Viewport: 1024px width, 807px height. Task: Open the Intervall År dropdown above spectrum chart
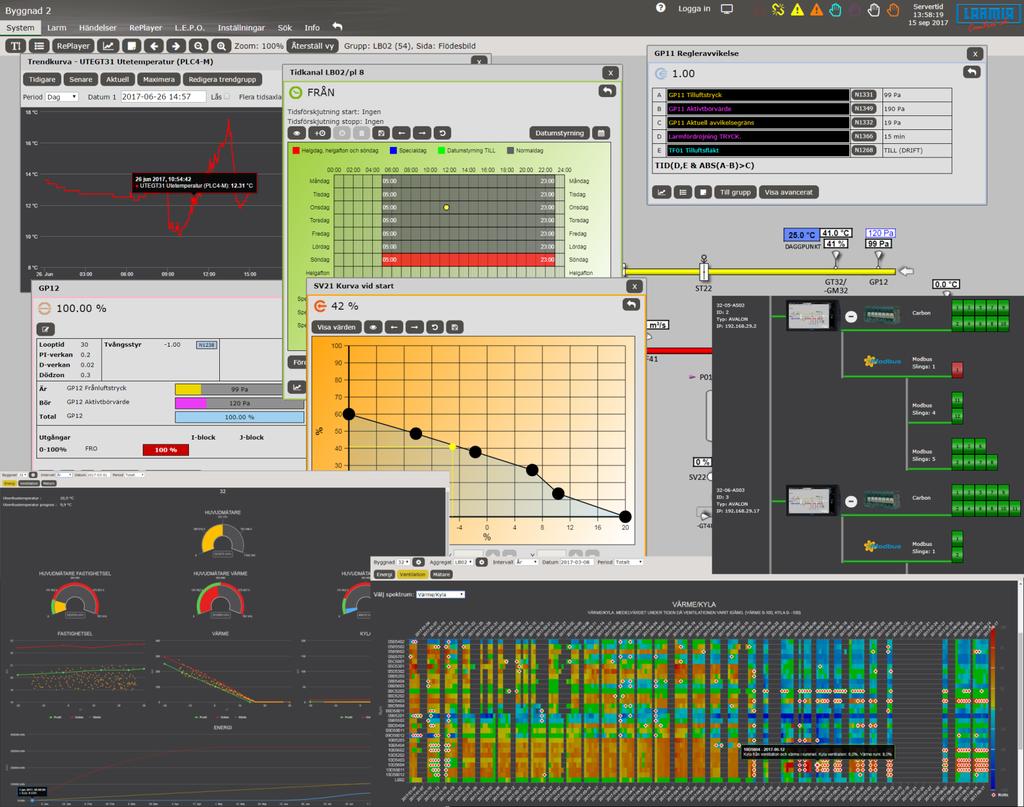[x=526, y=562]
